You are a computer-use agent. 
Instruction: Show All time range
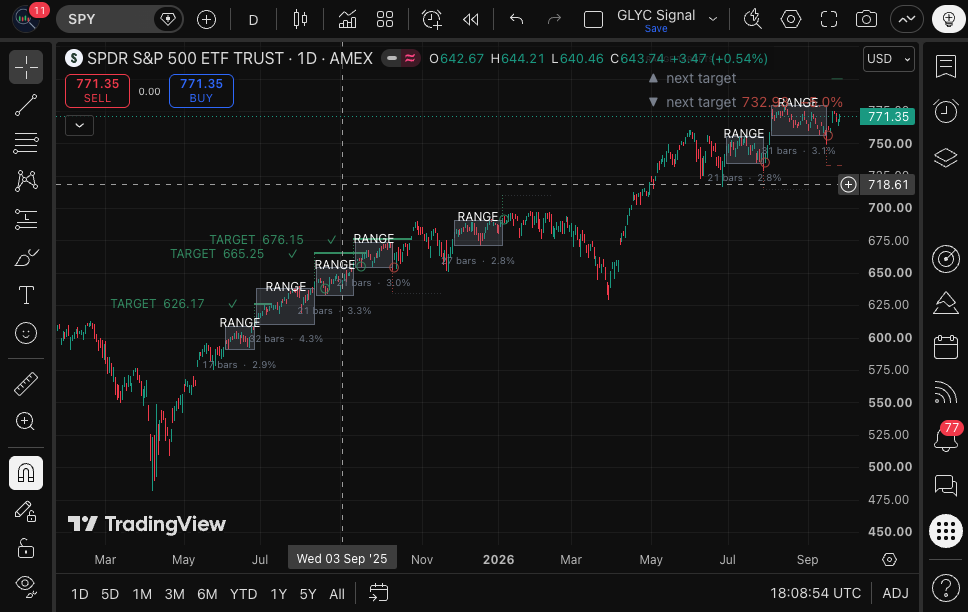click(x=337, y=594)
